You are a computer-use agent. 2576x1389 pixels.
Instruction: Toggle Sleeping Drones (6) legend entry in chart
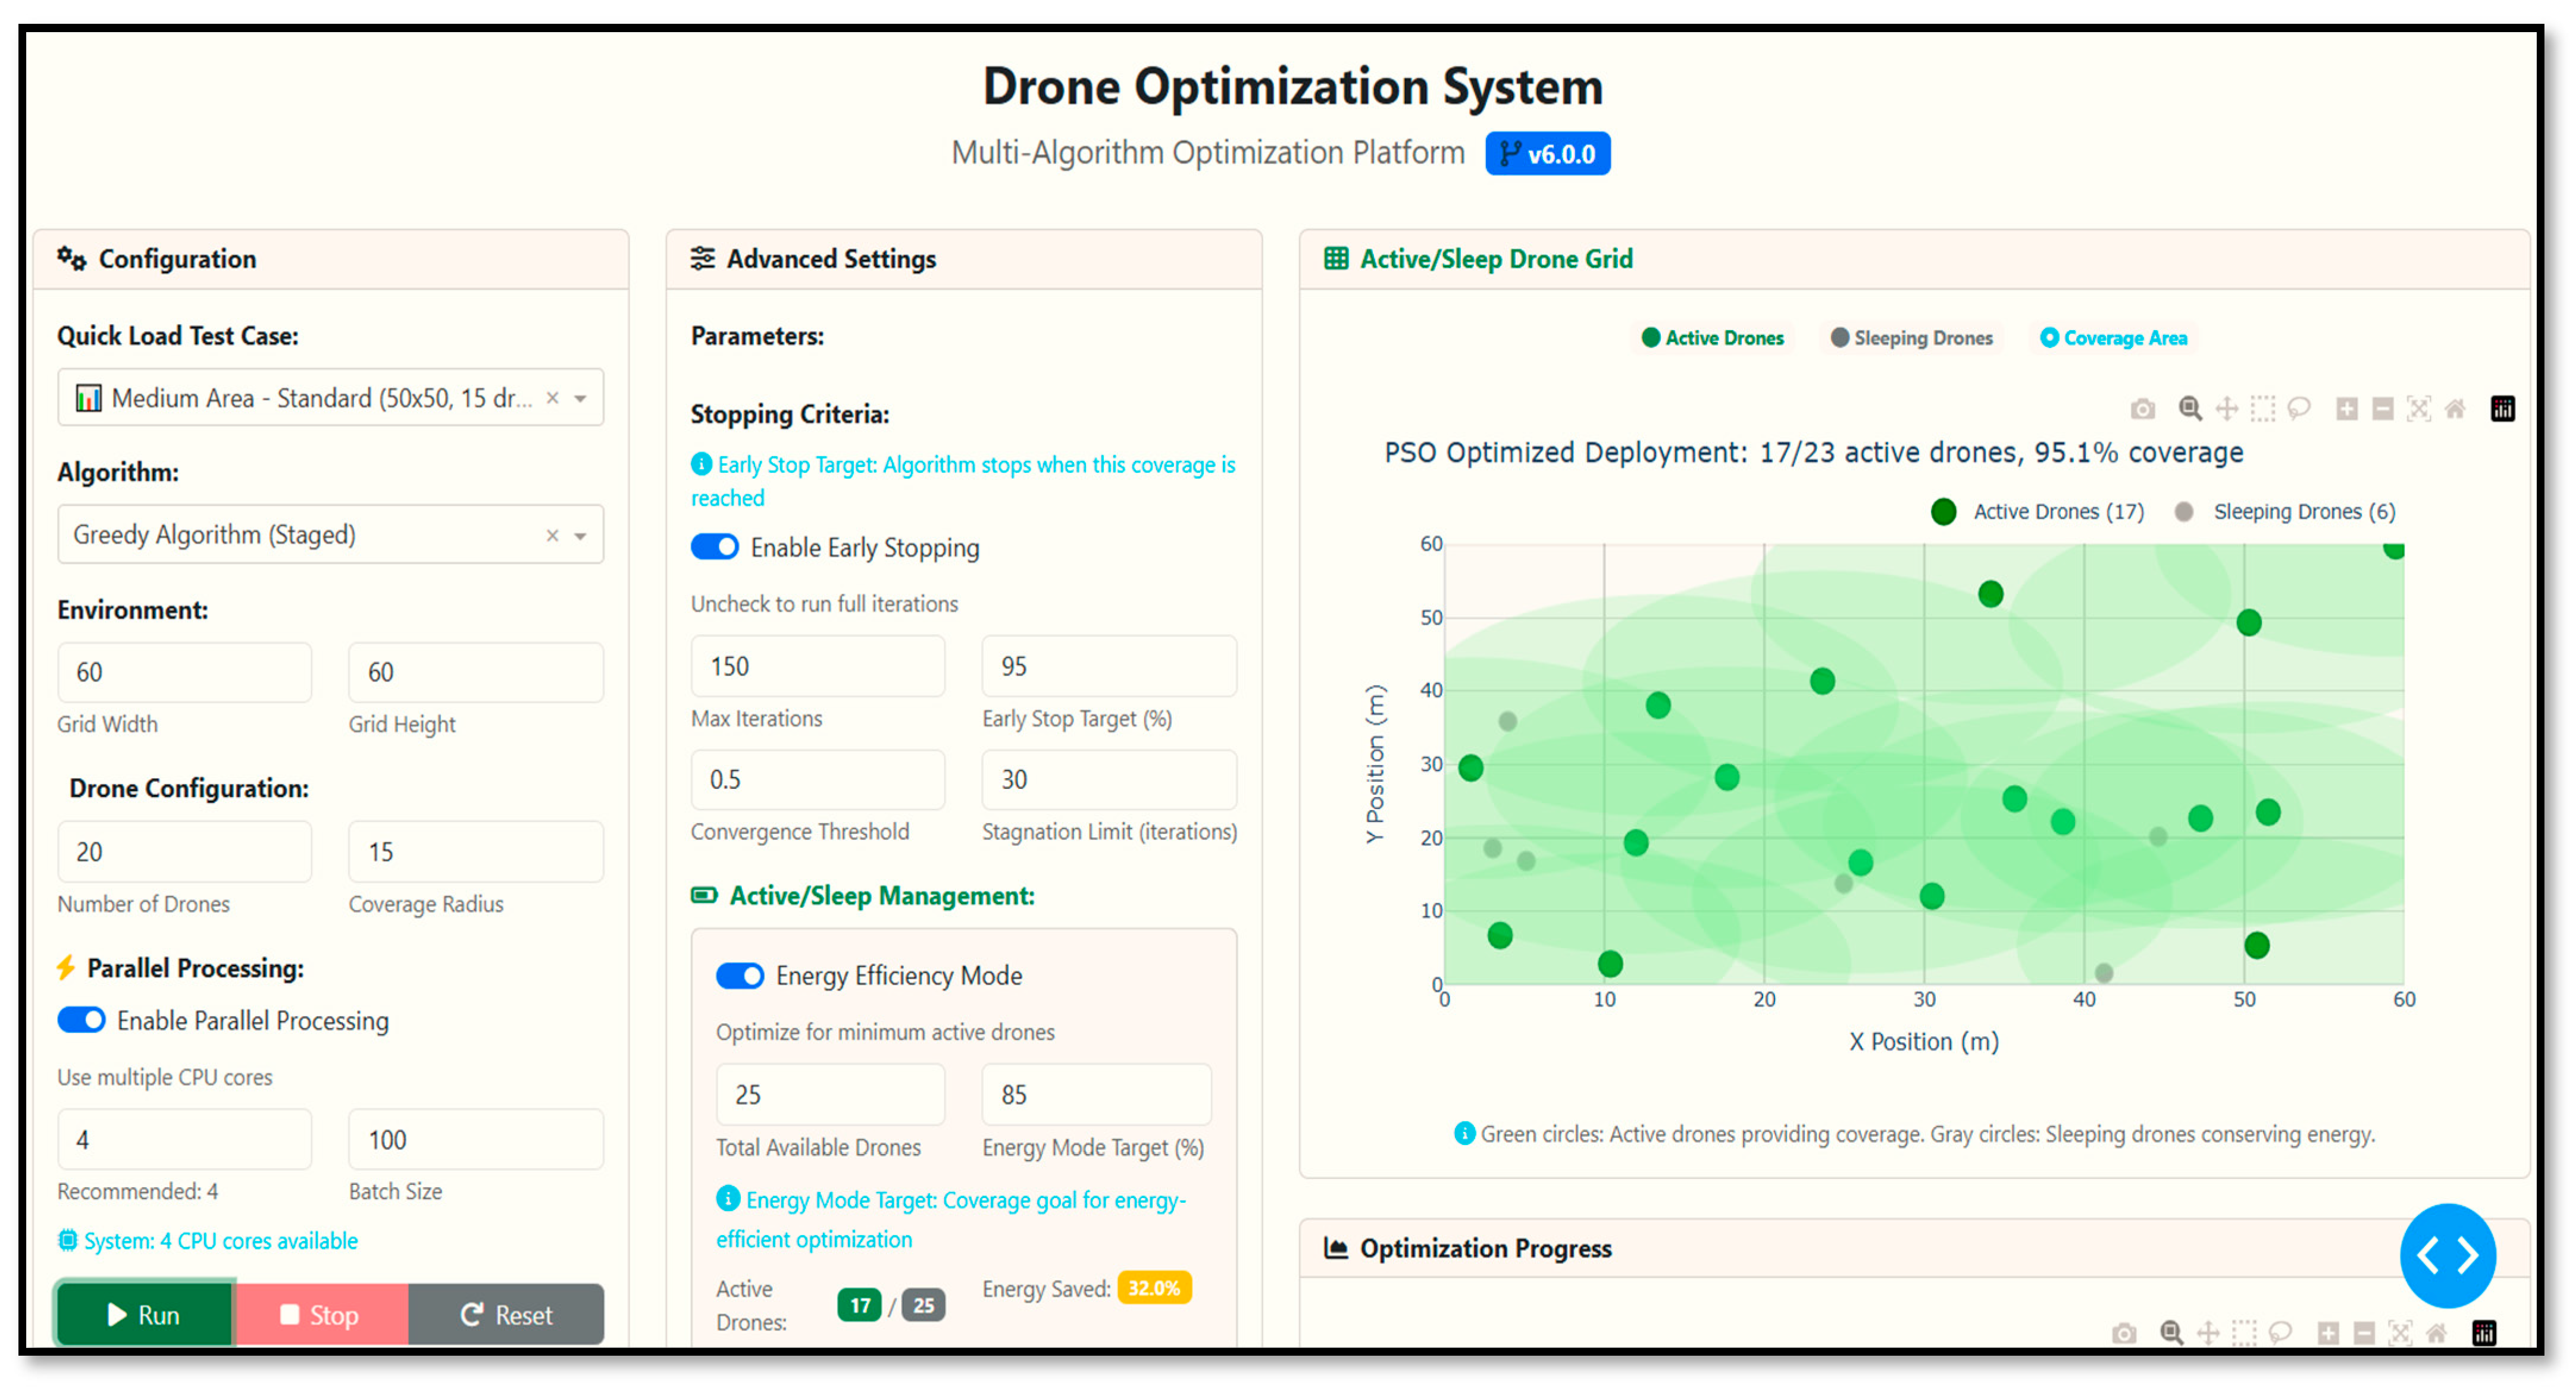click(2286, 512)
